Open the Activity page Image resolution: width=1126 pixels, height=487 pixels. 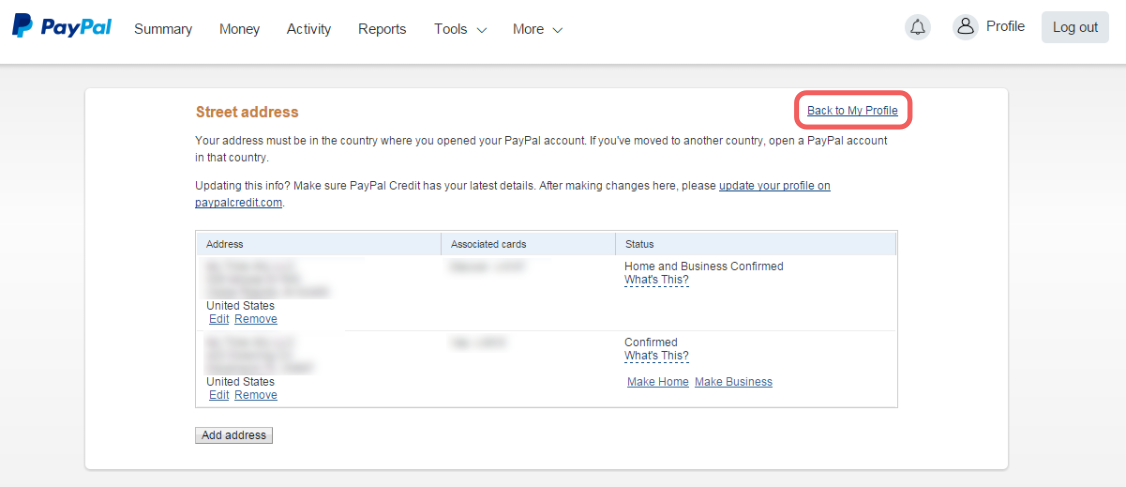pos(309,29)
